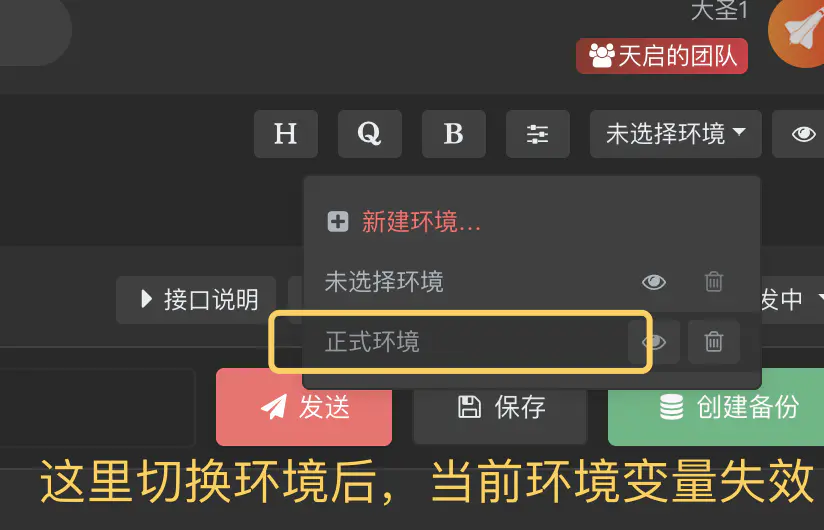Select 正式环境 from the environment list
This screenshot has width=824, height=530.
click(372, 342)
